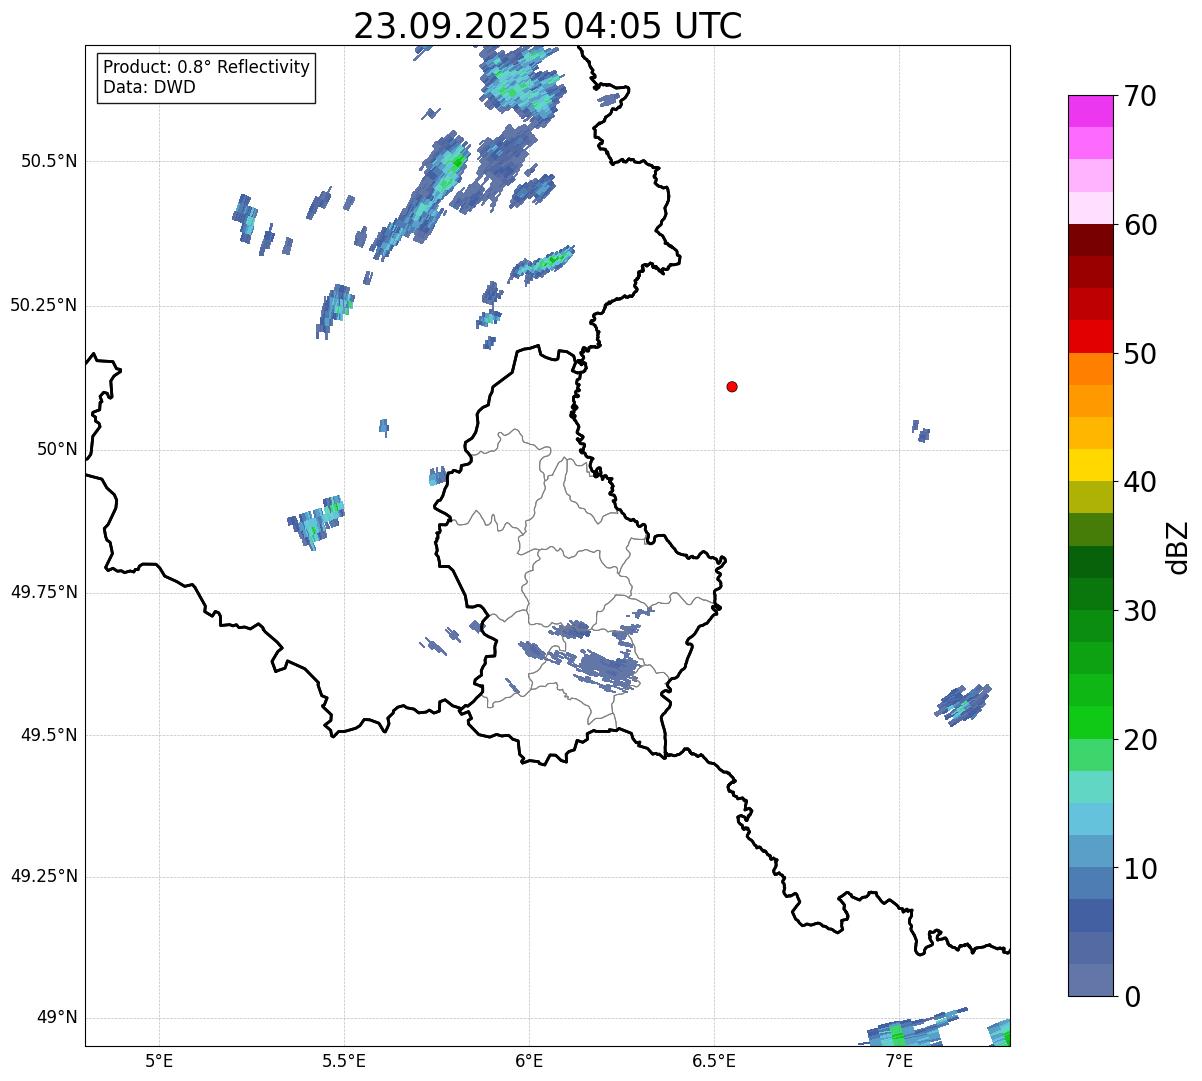Pick the yellow swatch just above 40 dBZ
1202x1081 pixels.
tap(1090, 465)
